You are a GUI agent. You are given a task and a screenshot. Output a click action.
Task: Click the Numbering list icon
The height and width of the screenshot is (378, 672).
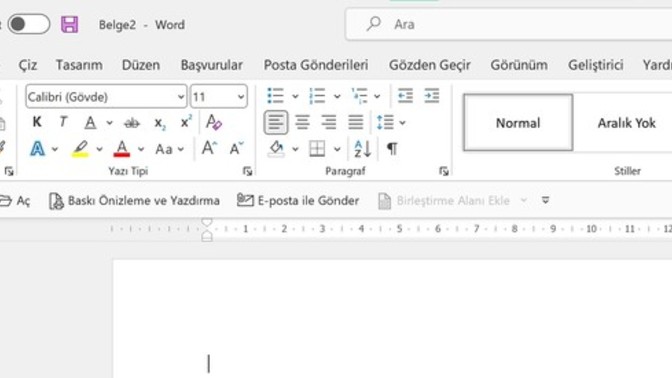click(x=317, y=96)
